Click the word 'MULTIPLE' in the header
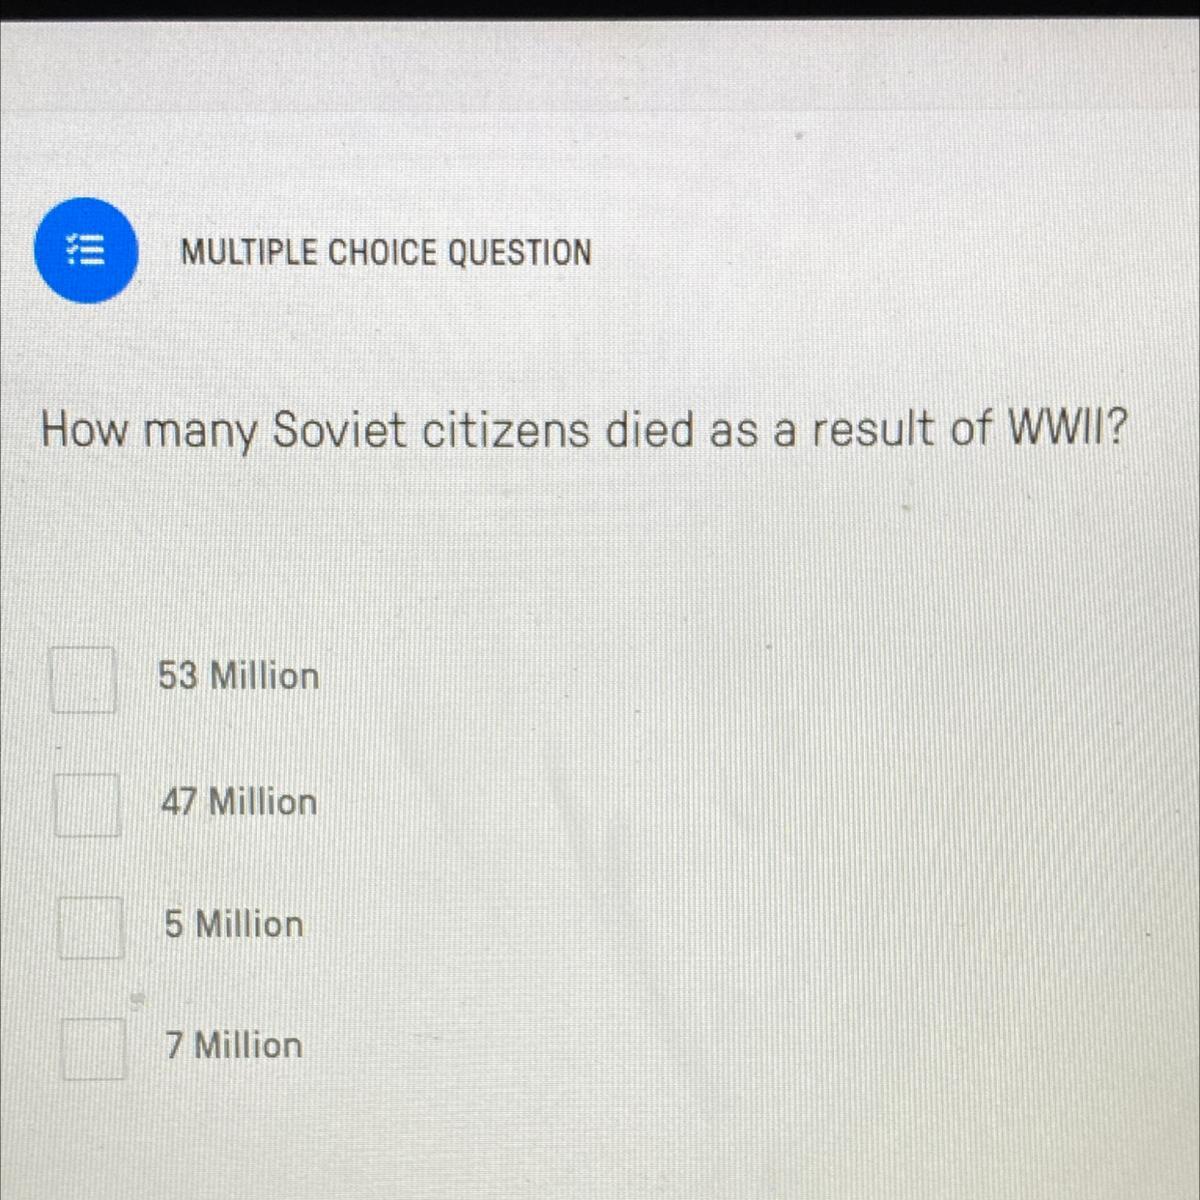 point(250,252)
